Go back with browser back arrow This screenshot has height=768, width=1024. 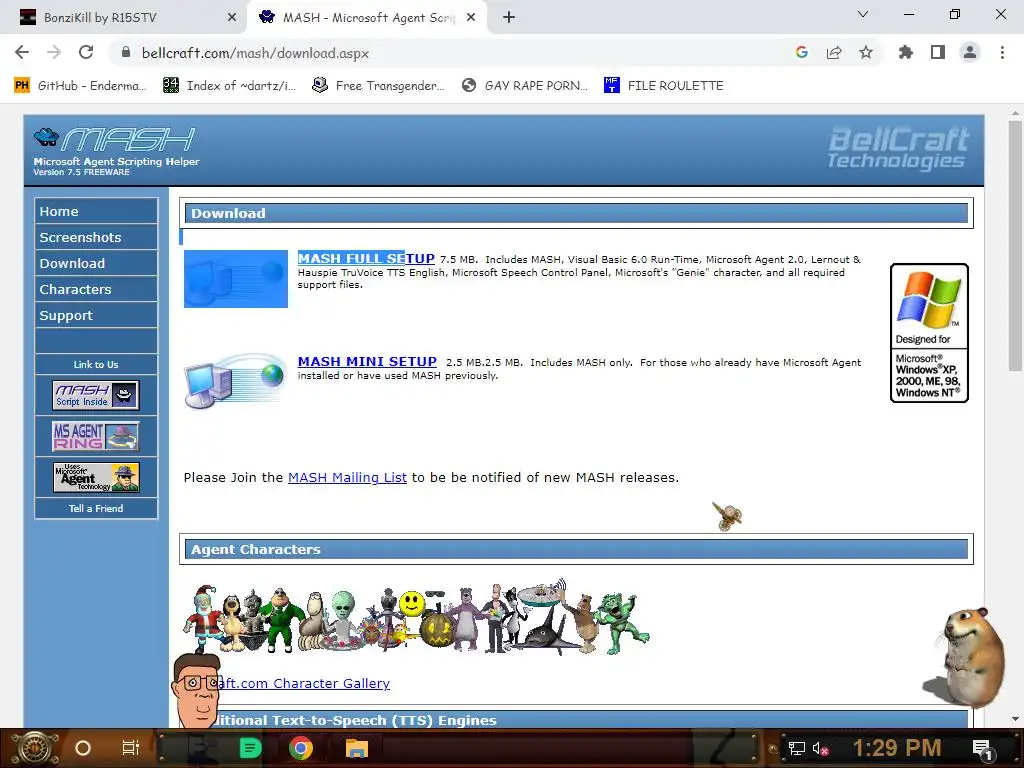click(22, 52)
